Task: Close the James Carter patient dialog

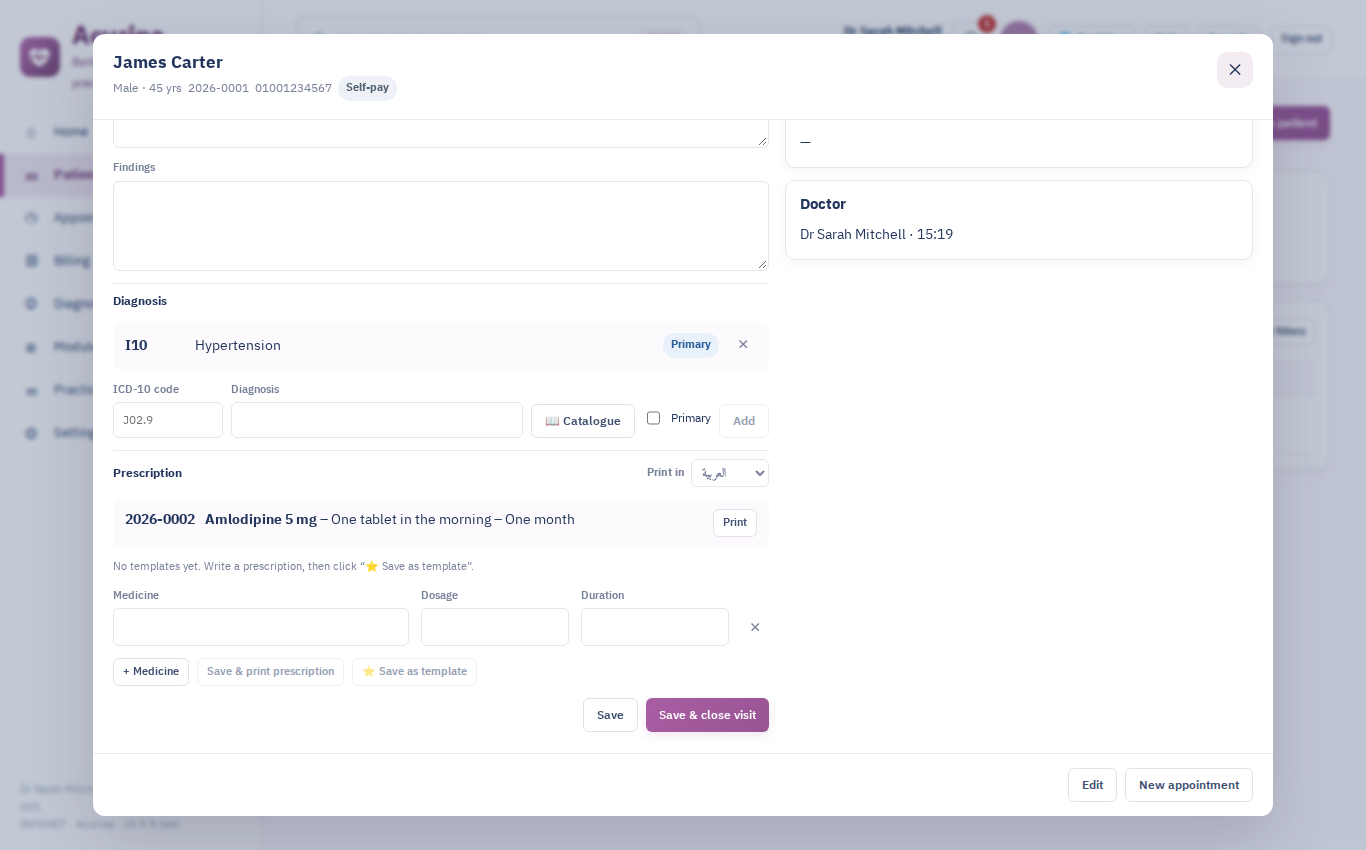Action: (1234, 70)
